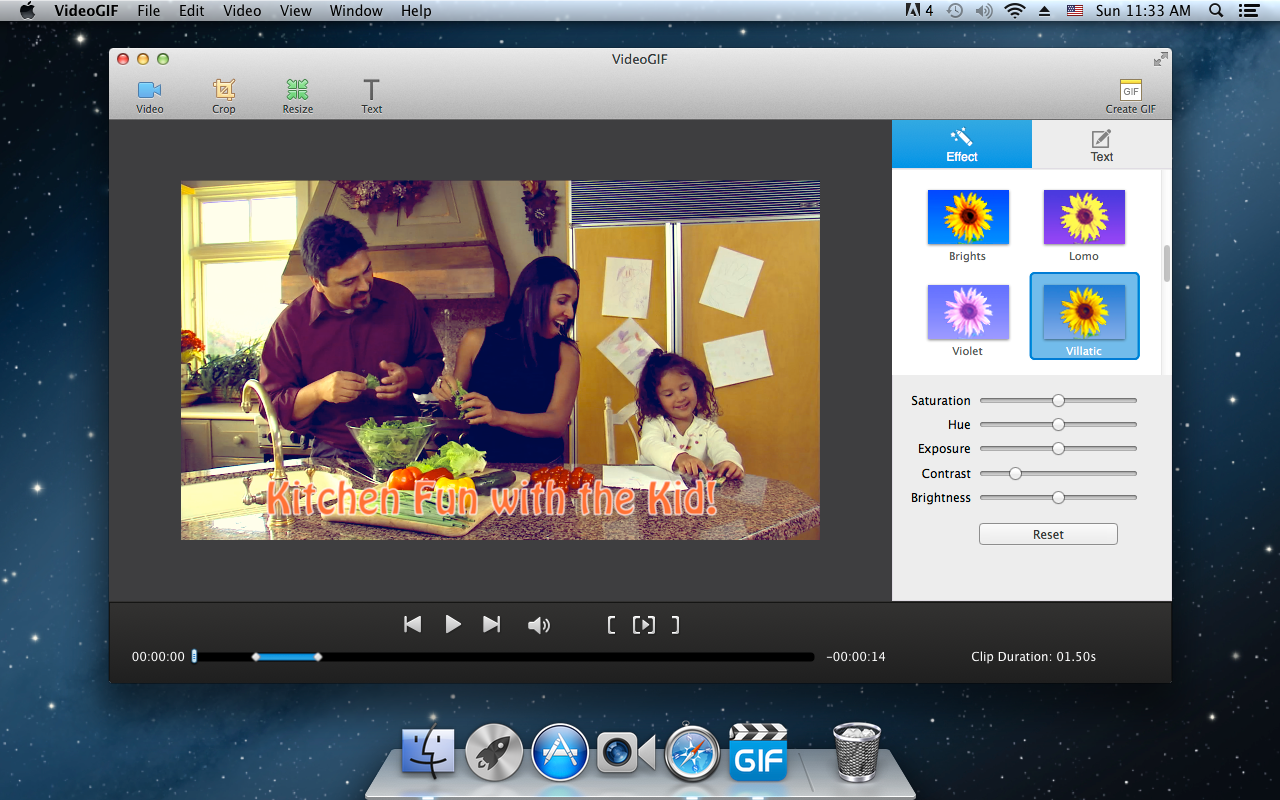Select the Violet effect
Viewport: 1280px width, 800px height.
pos(967,312)
